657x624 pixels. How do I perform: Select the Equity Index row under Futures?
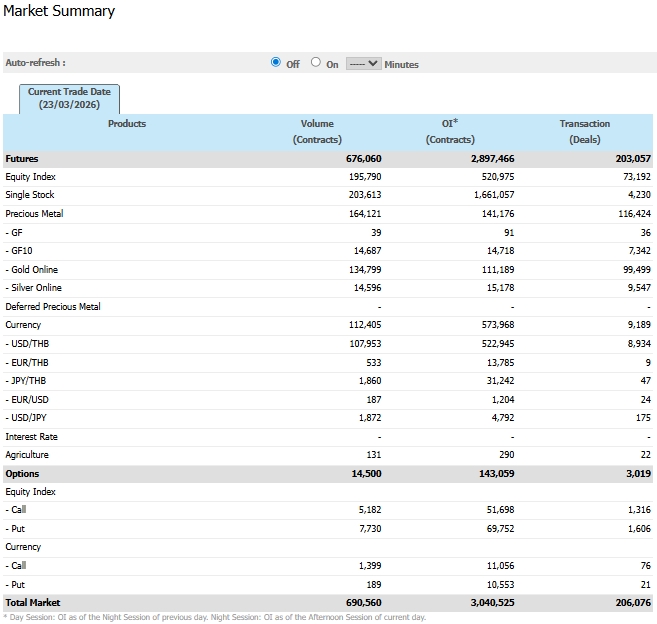30,177
